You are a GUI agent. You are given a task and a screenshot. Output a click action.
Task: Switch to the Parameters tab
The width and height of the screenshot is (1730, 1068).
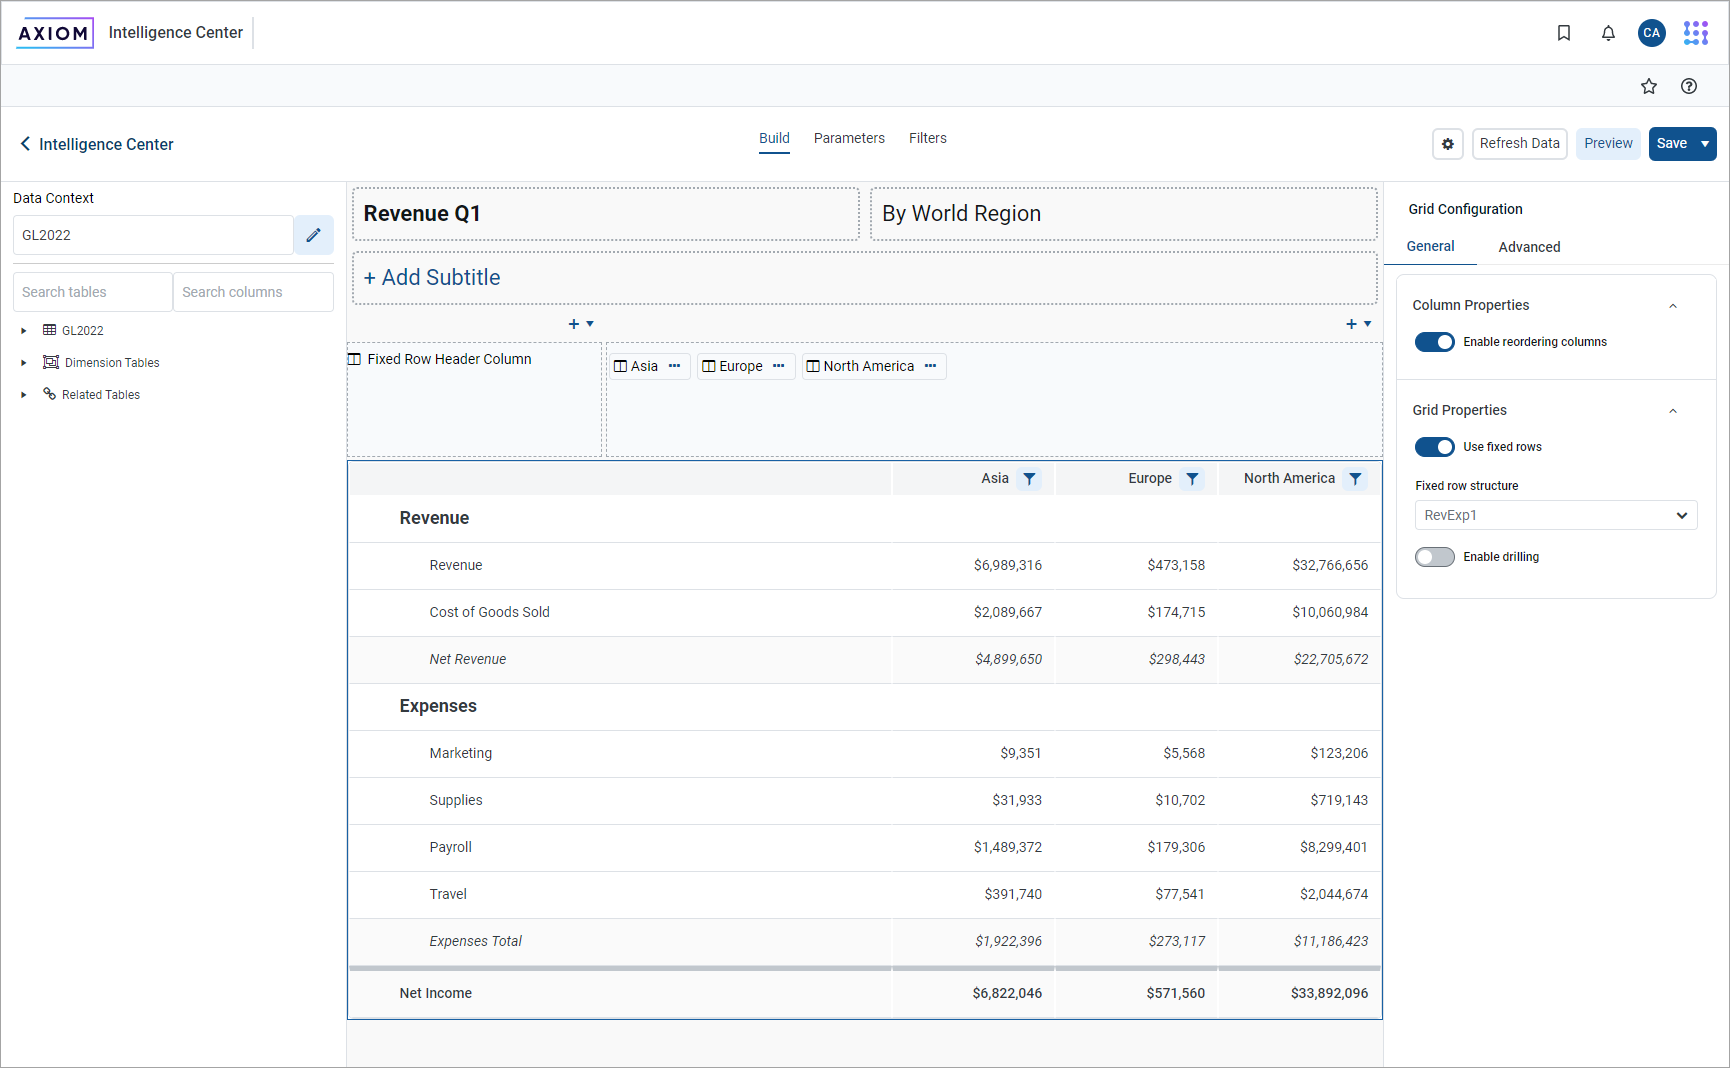tap(849, 138)
